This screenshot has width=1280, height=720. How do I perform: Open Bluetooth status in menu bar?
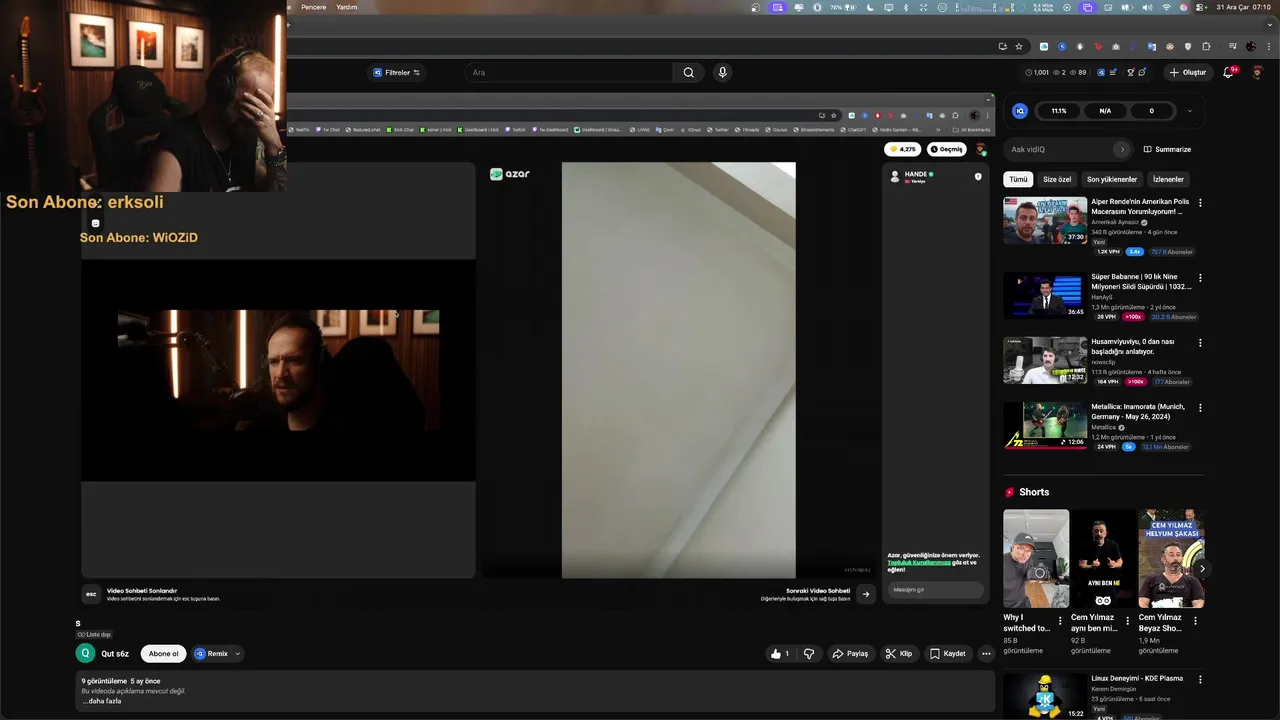click(905, 7)
